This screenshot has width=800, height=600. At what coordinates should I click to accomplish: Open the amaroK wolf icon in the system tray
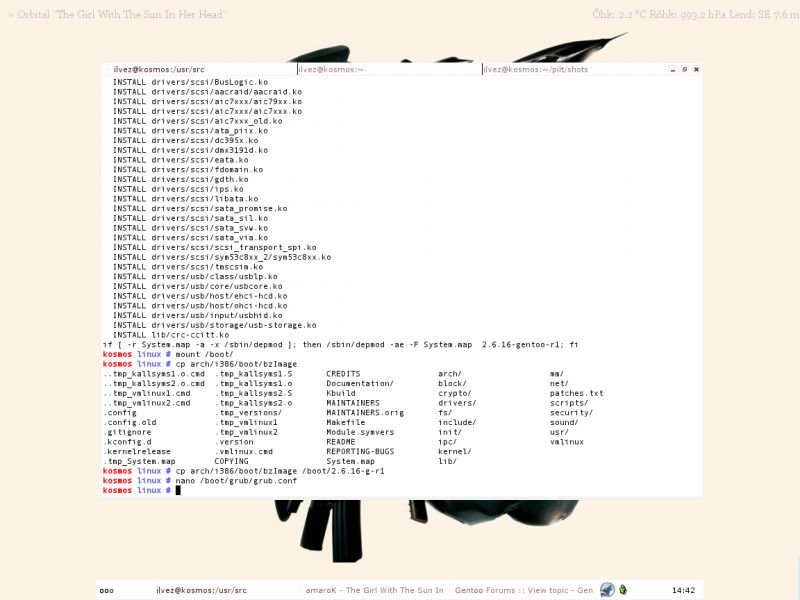pos(607,590)
